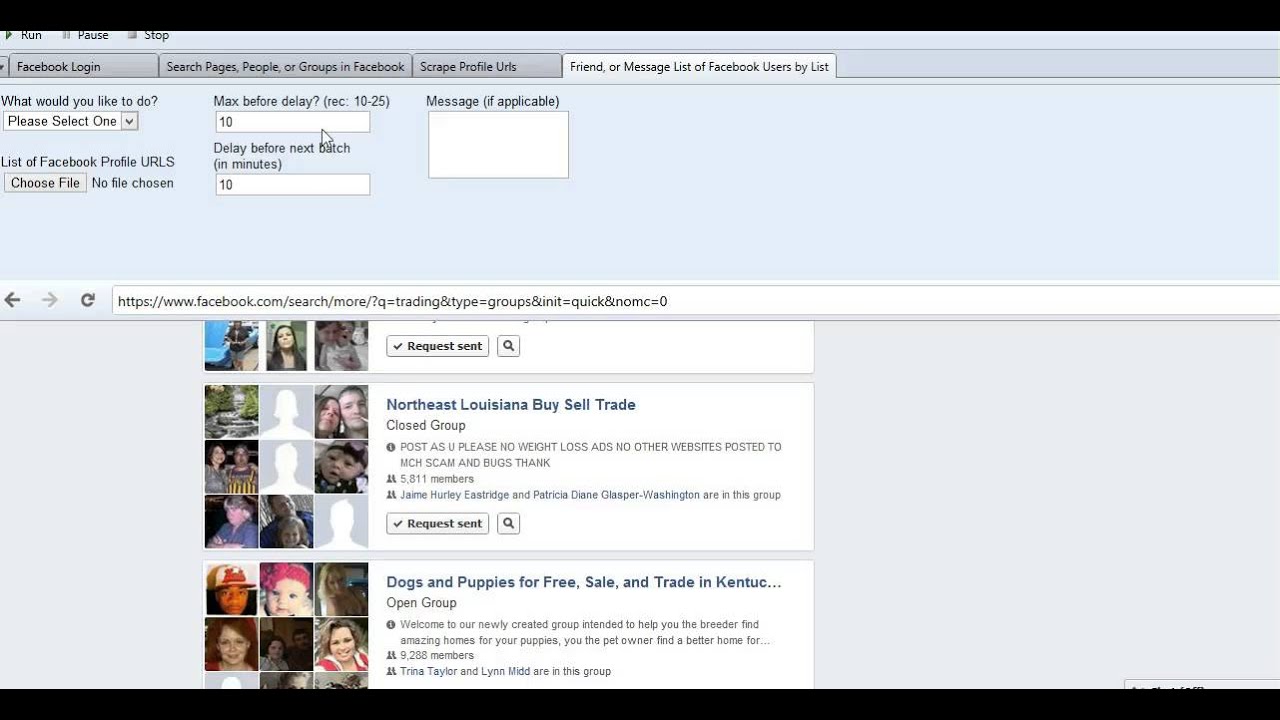Click search icon beside Northeast Louisiana Request sent
1280x720 pixels.
point(508,523)
